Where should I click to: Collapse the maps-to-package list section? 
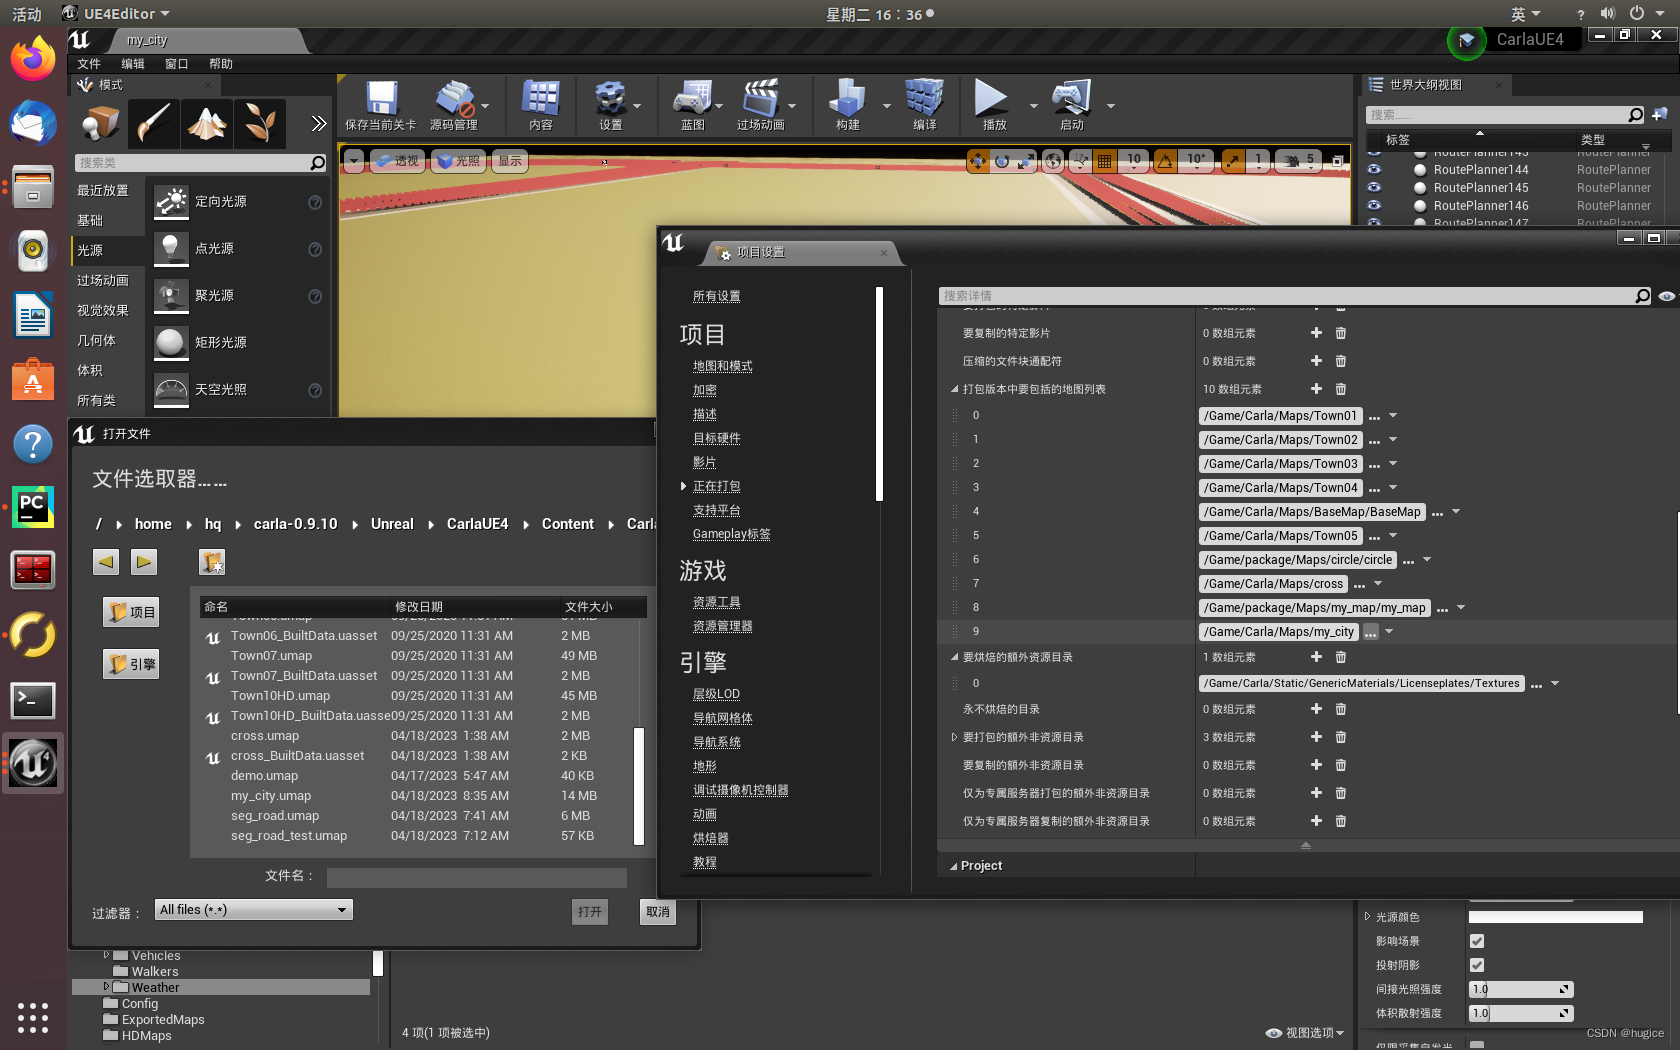(x=954, y=390)
